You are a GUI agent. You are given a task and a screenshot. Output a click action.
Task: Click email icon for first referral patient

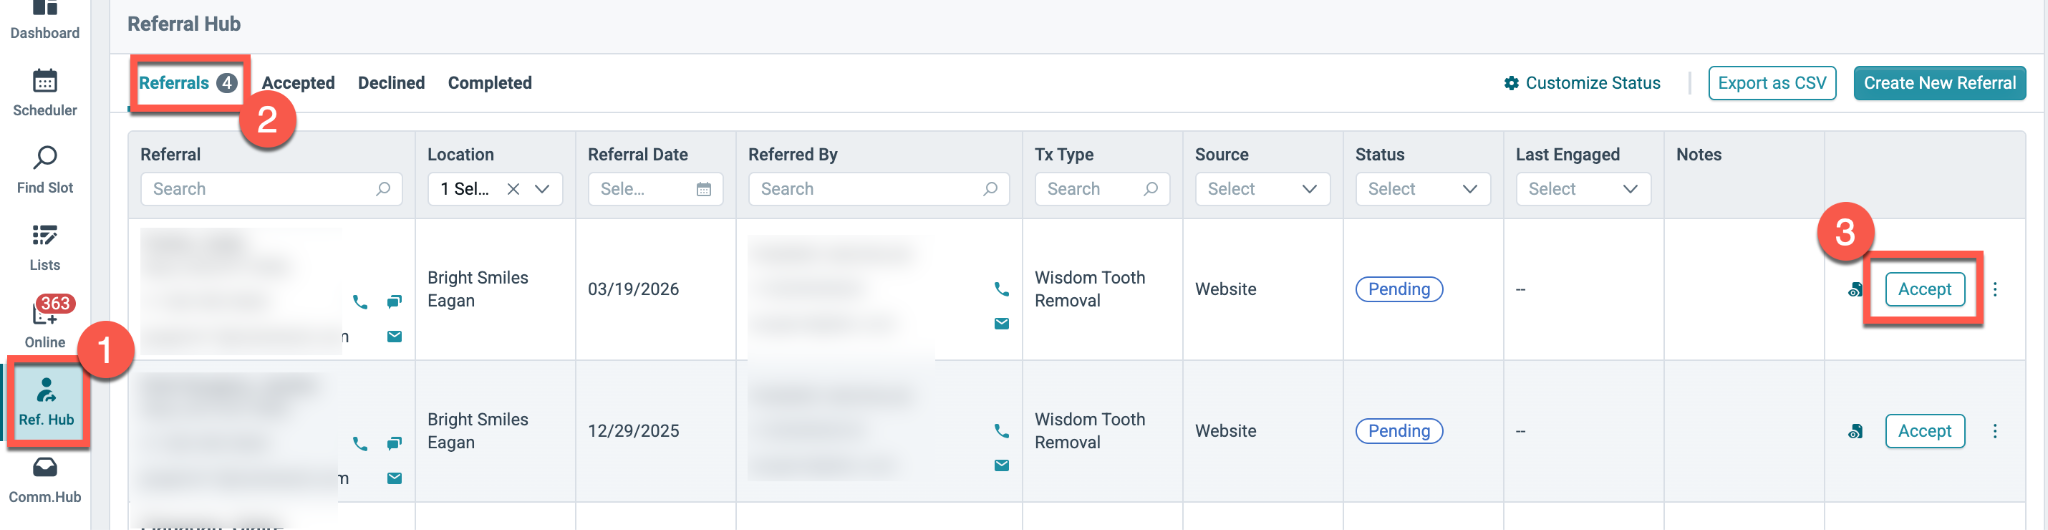pos(395,336)
